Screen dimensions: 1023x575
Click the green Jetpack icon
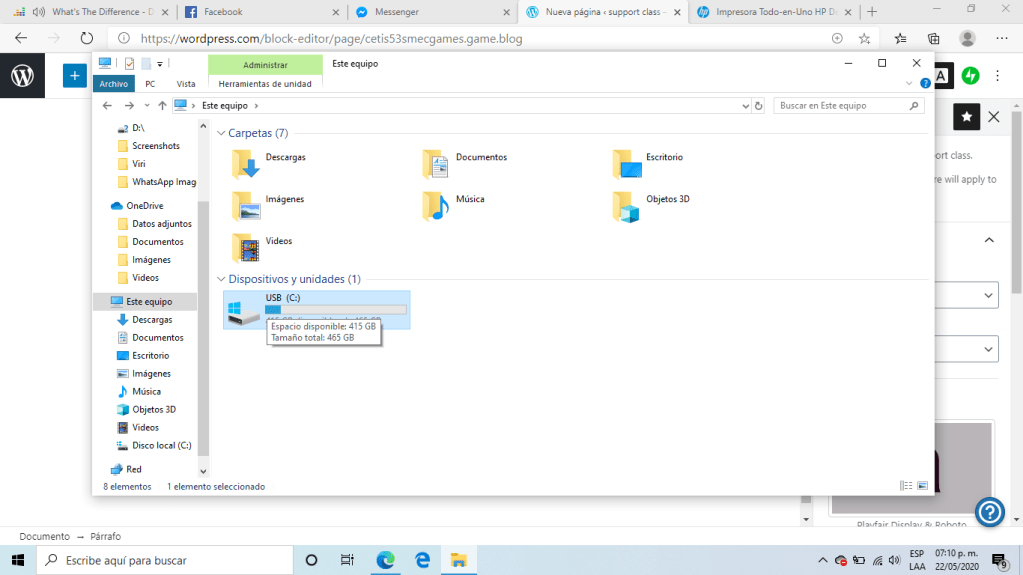(x=970, y=76)
